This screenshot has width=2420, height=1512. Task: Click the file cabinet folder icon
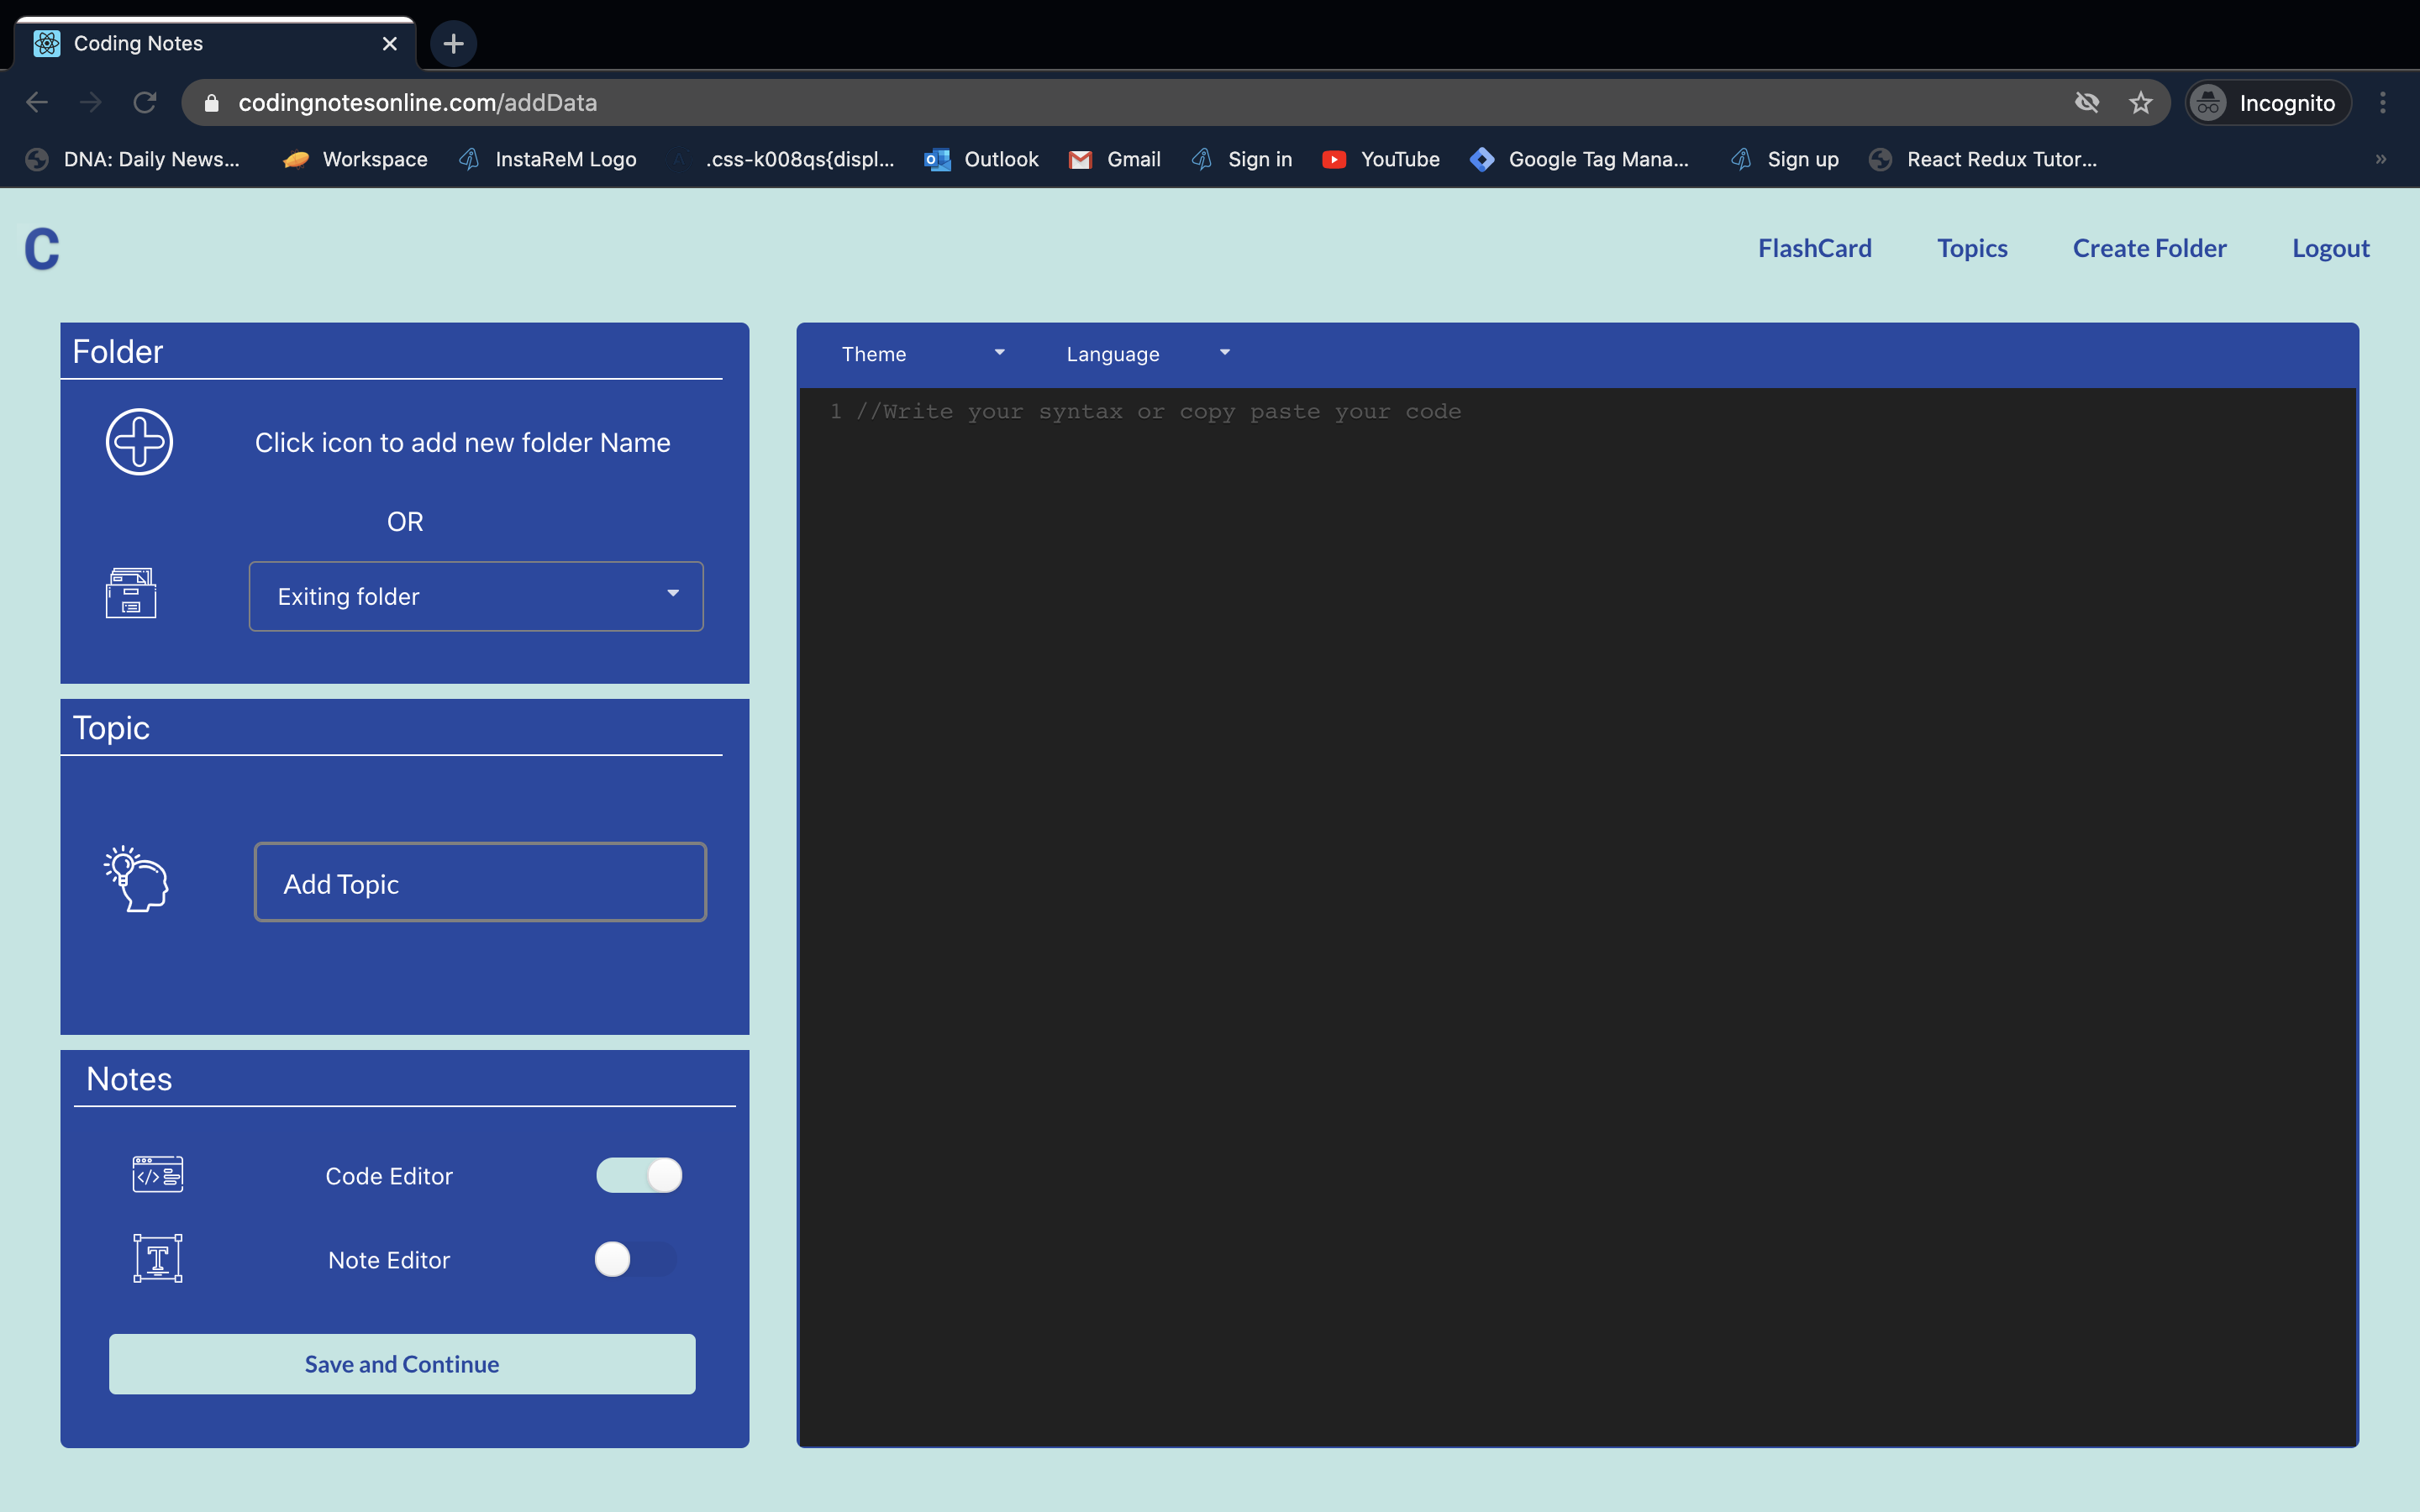tap(131, 592)
